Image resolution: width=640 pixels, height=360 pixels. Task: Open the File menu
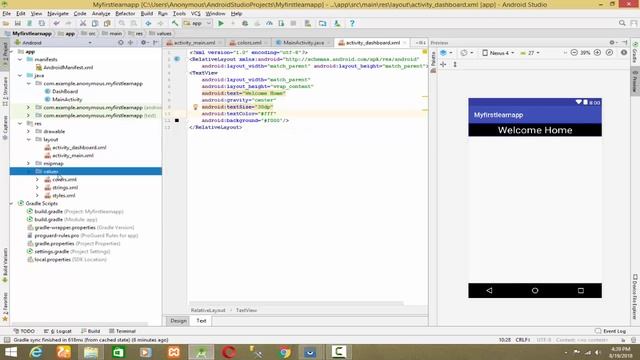tap(7, 13)
